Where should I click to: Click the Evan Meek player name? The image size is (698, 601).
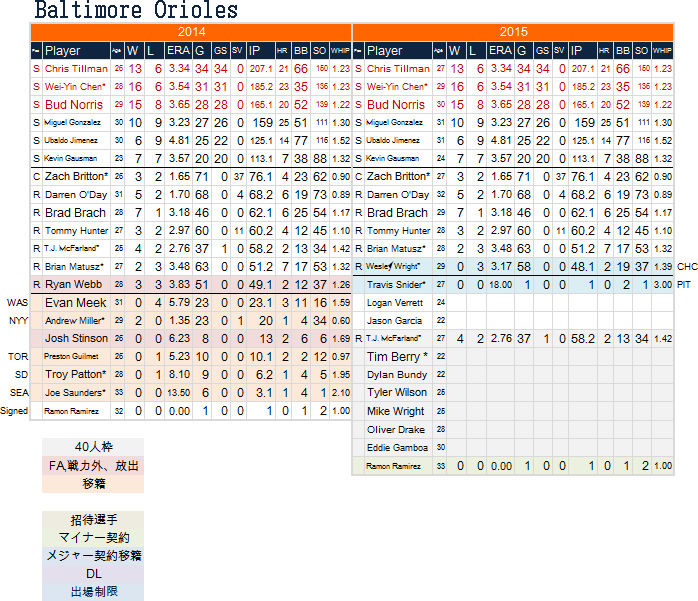point(75,303)
